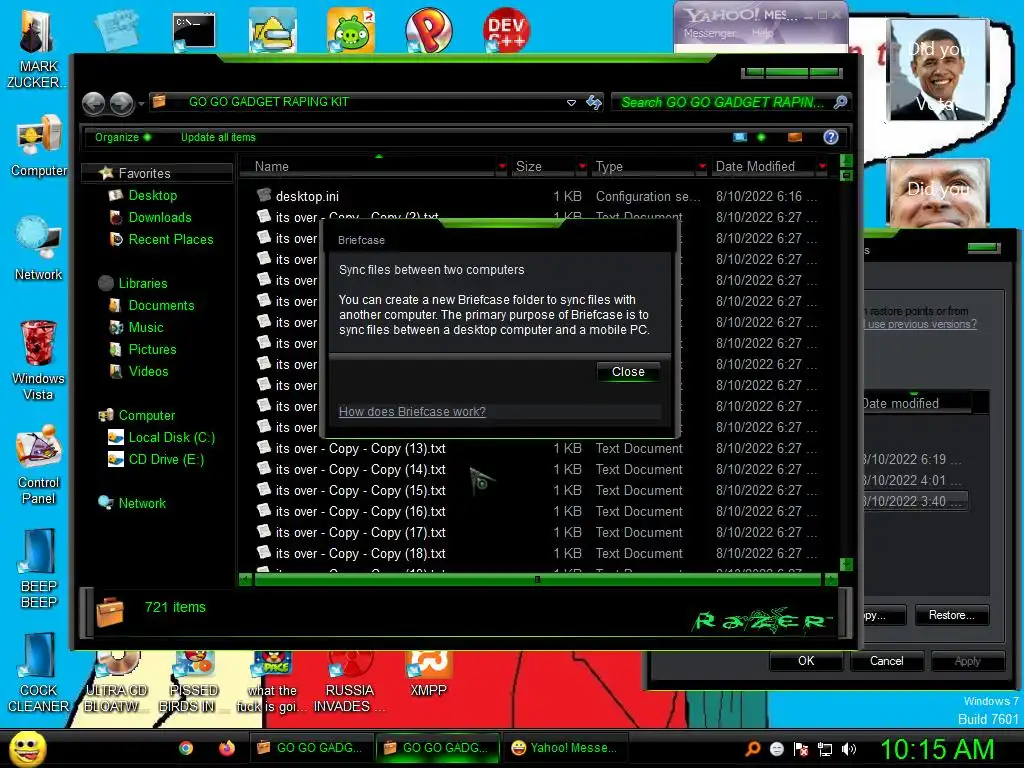Open the Windows Vista recycle bin icon
1024x768 pixels.
point(39,360)
